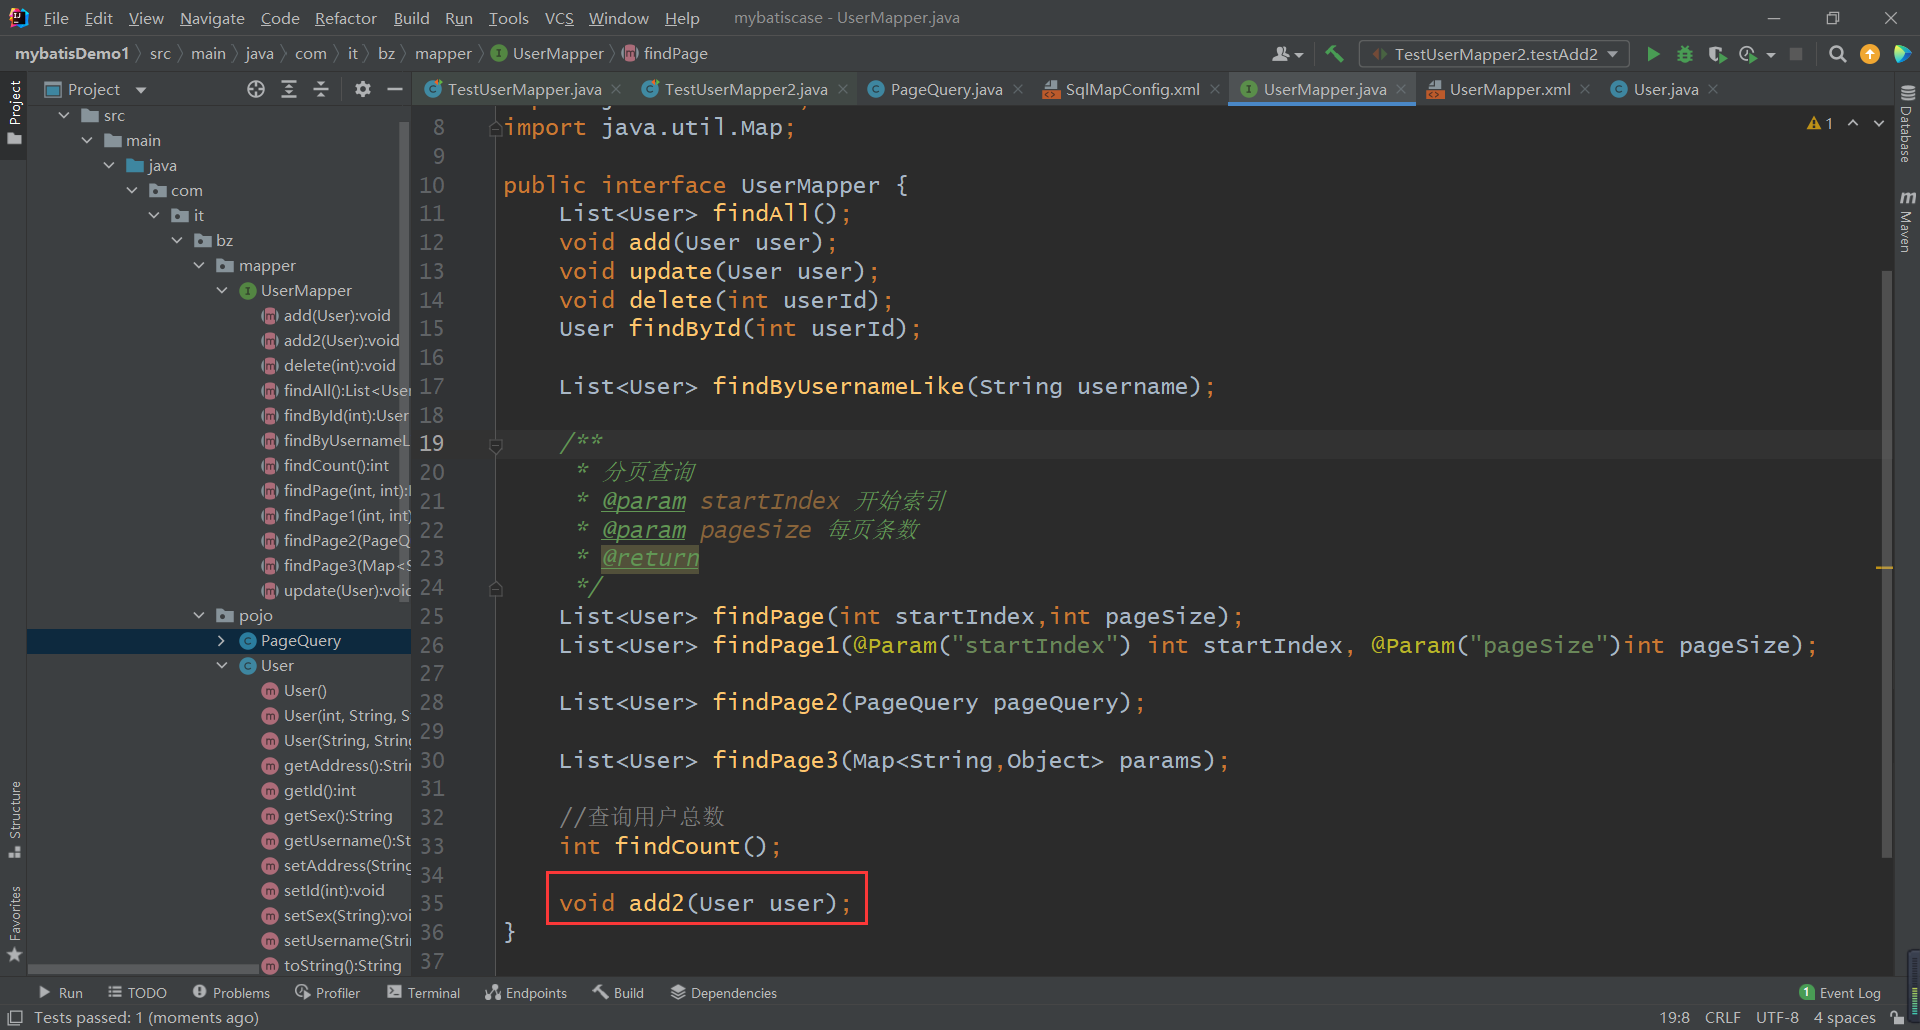Collapse all nodes in Project panel
The image size is (1920, 1030).
coord(321,89)
